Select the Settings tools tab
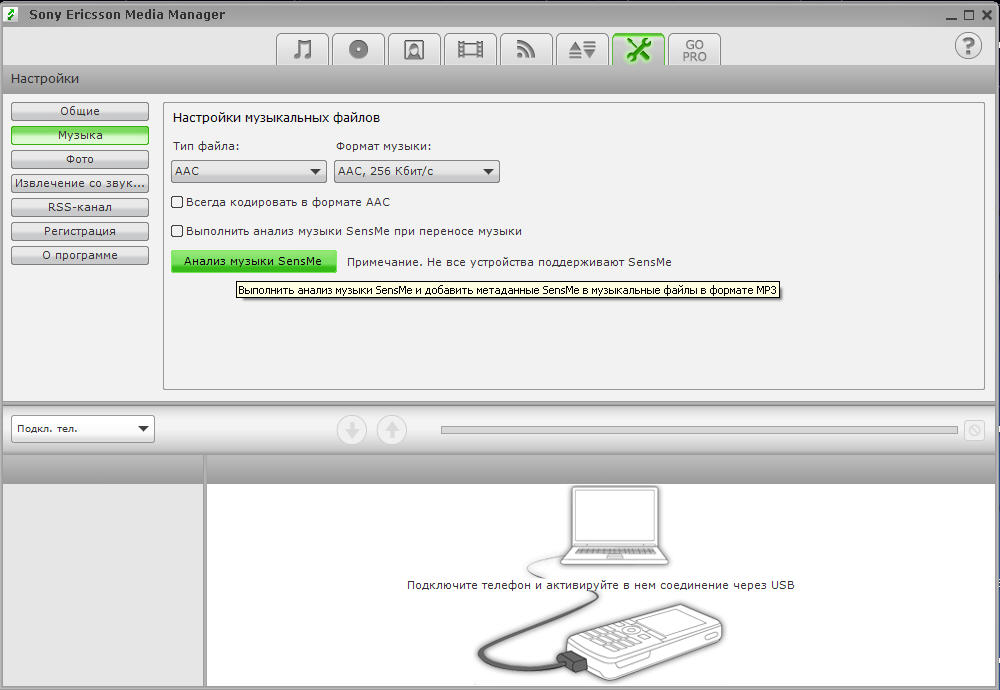This screenshot has height=690, width=1000. (x=638, y=49)
